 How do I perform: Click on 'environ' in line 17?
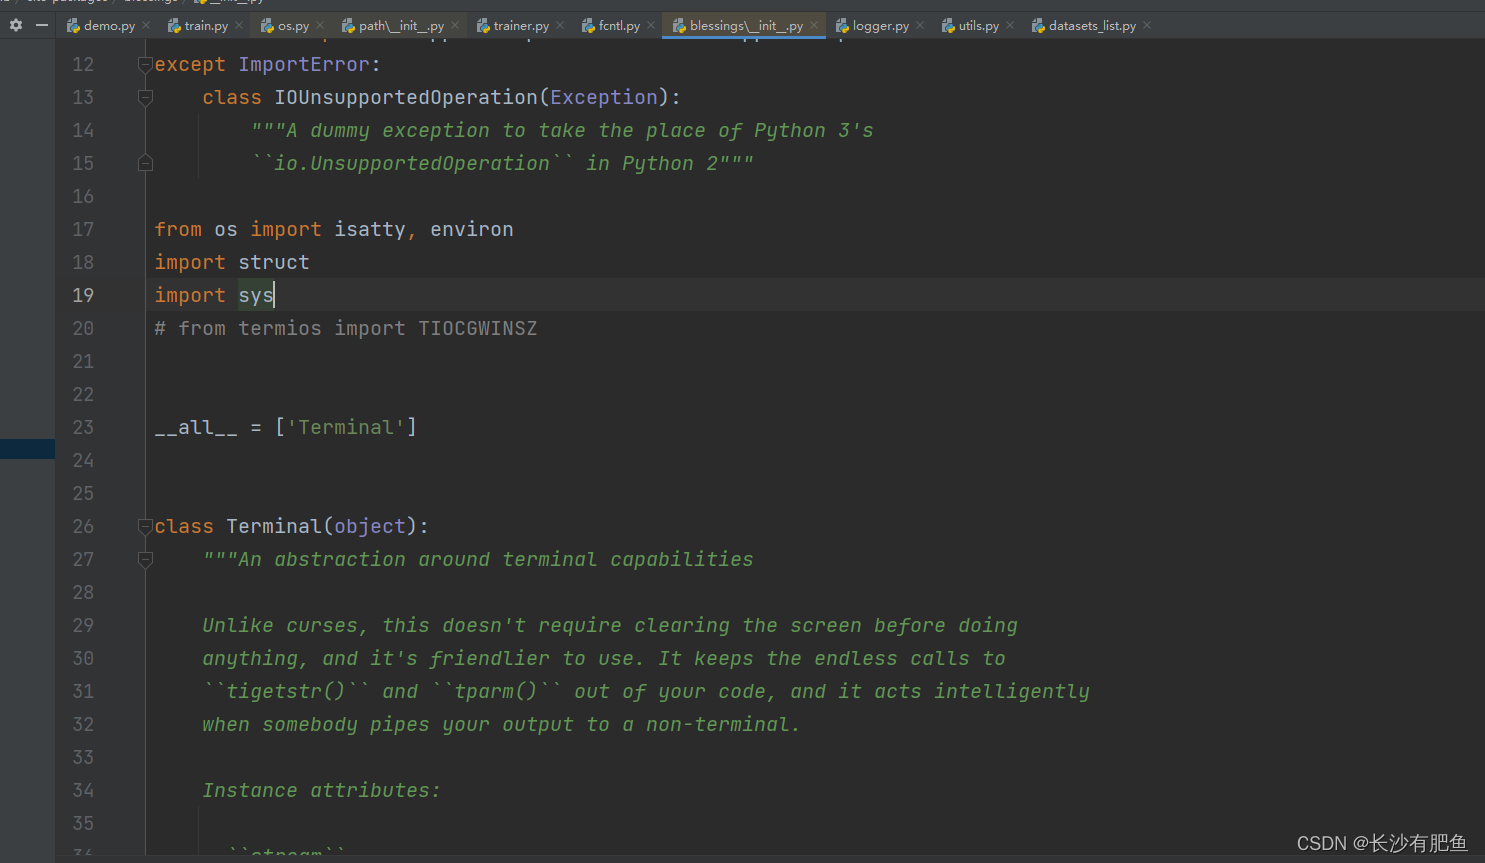click(472, 229)
